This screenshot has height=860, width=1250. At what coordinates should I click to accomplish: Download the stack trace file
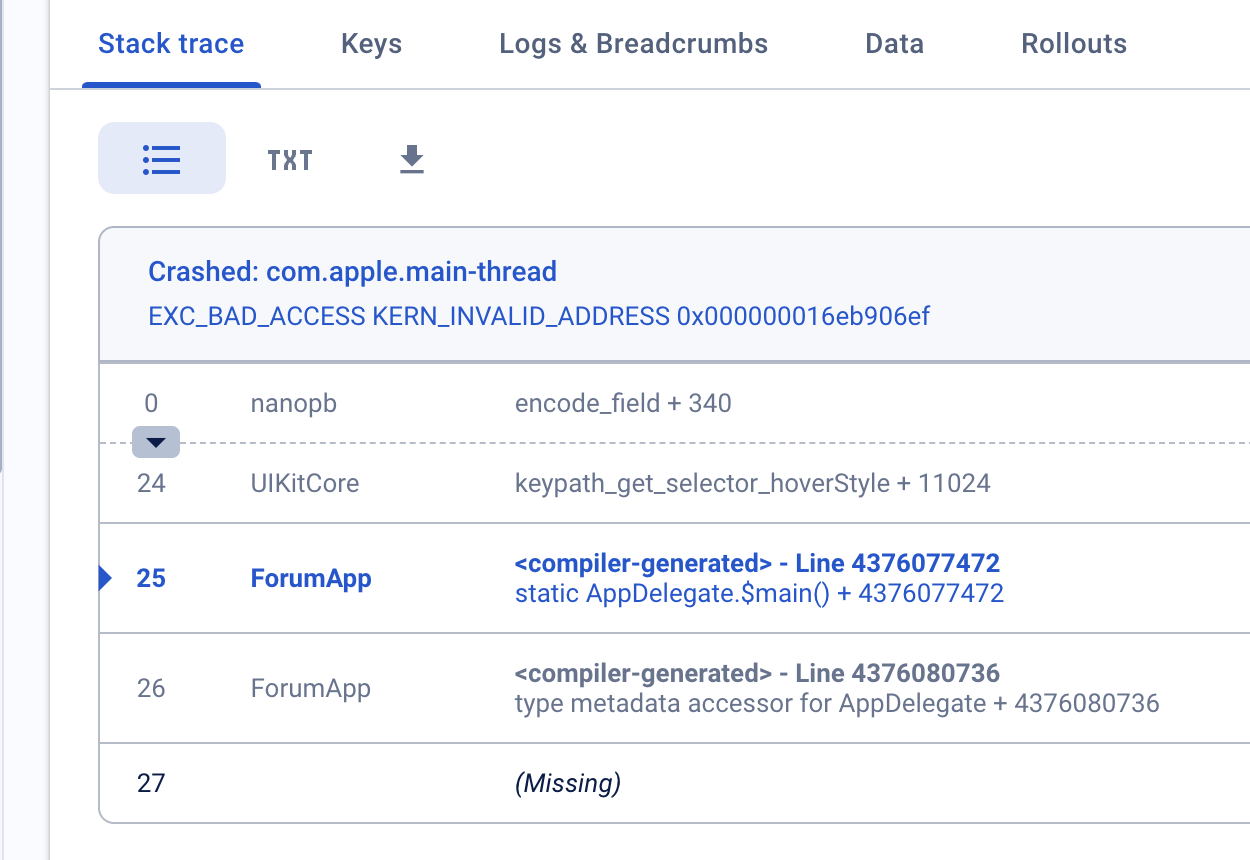pos(412,159)
